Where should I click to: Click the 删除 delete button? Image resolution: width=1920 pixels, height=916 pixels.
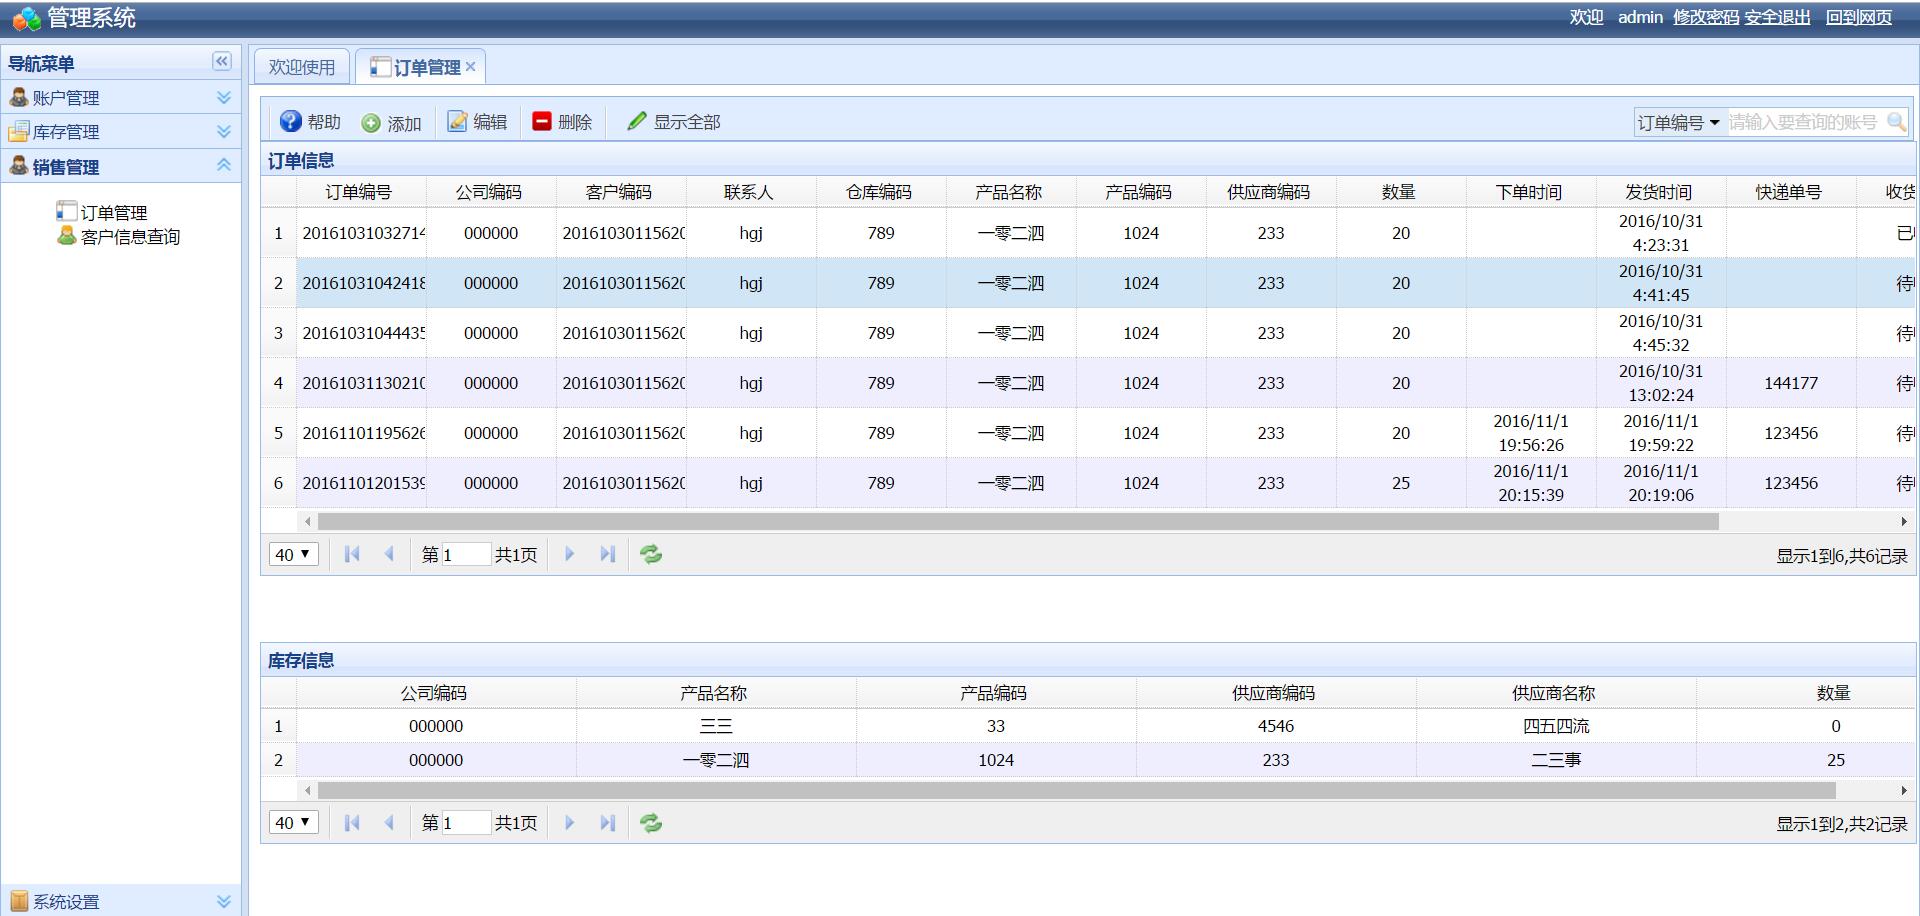coord(562,122)
